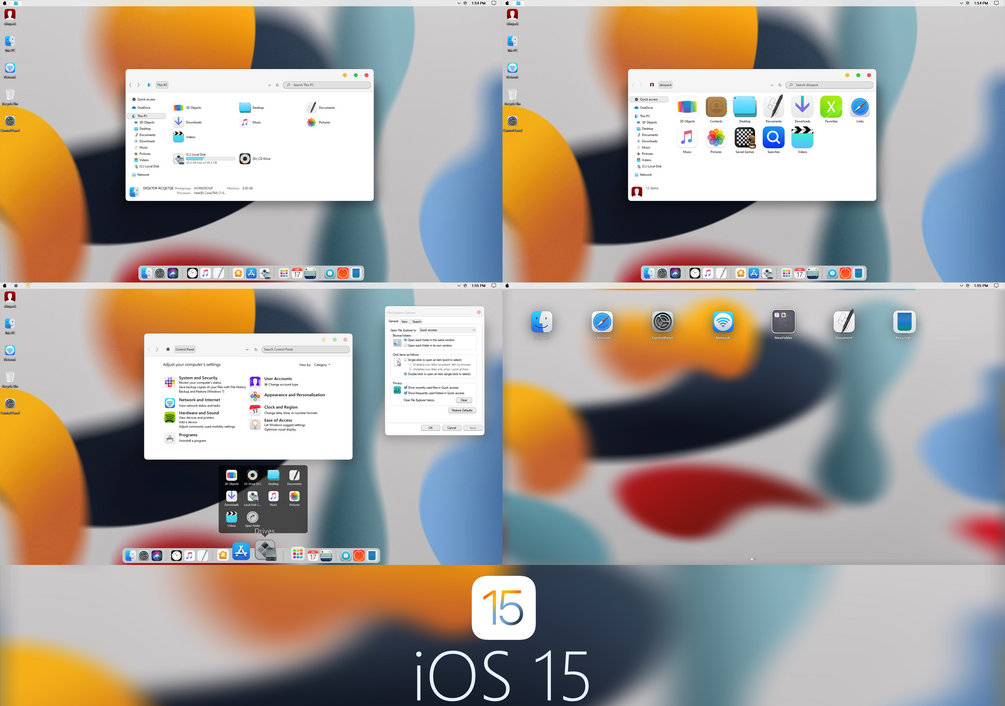
Task: Select Quick access in skinpack window sidebar
Action: 647,99
